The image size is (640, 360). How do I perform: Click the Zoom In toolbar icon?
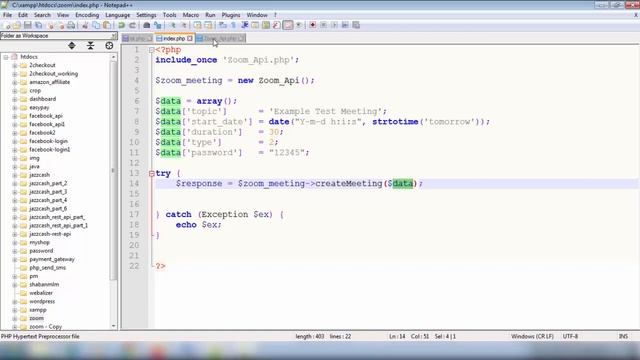pyautogui.click(x=173, y=25)
